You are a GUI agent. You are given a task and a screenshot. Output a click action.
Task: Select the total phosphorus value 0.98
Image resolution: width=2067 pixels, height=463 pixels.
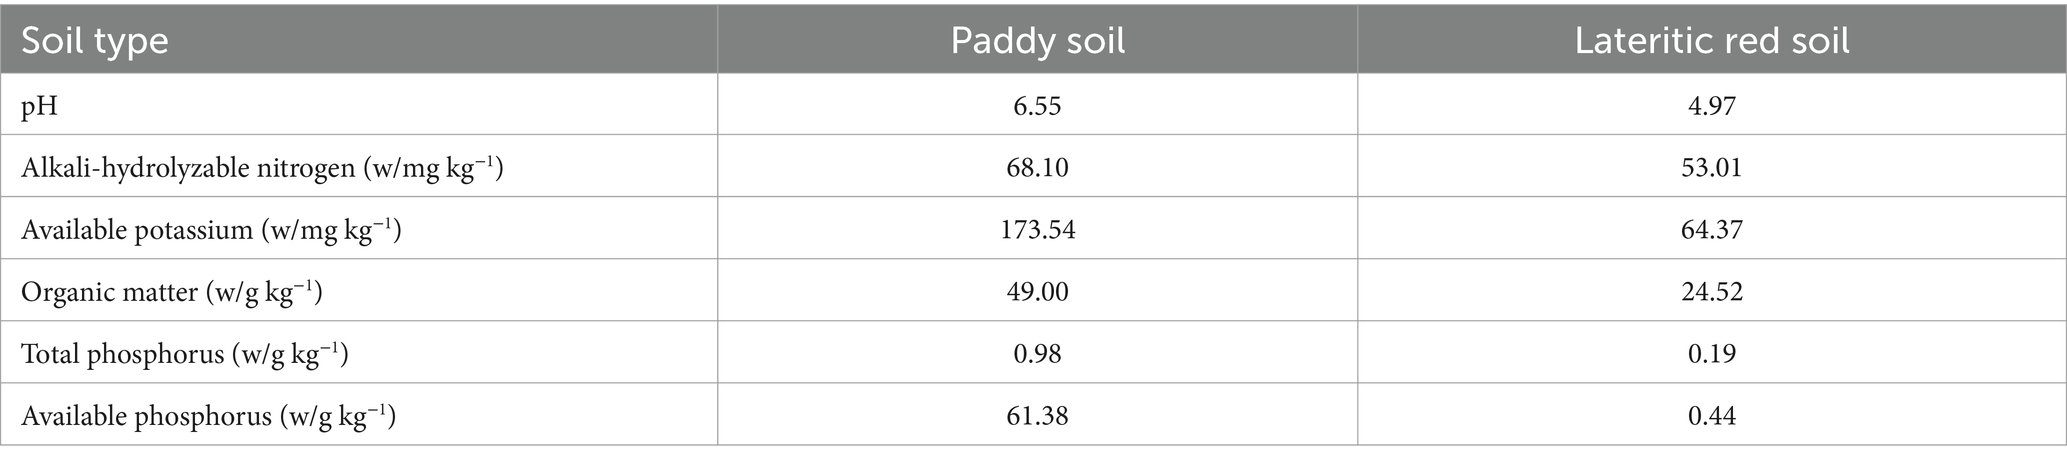[x=1037, y=354]
